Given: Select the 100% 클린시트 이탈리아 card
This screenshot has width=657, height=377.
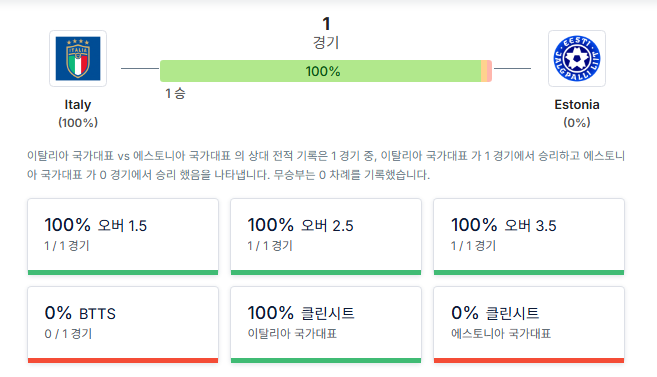Looking at the screenshot, I should pyautogui.click(x=326, y=325).
